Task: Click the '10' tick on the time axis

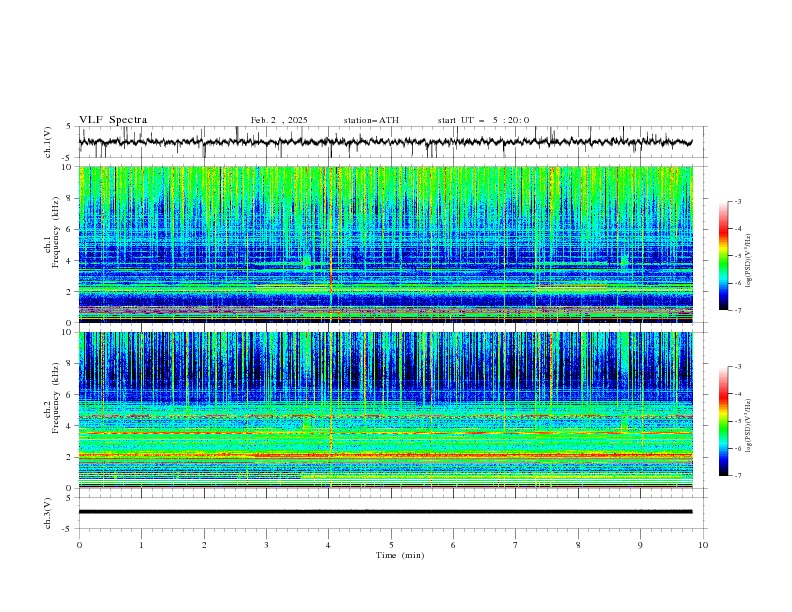Action: 703,545
